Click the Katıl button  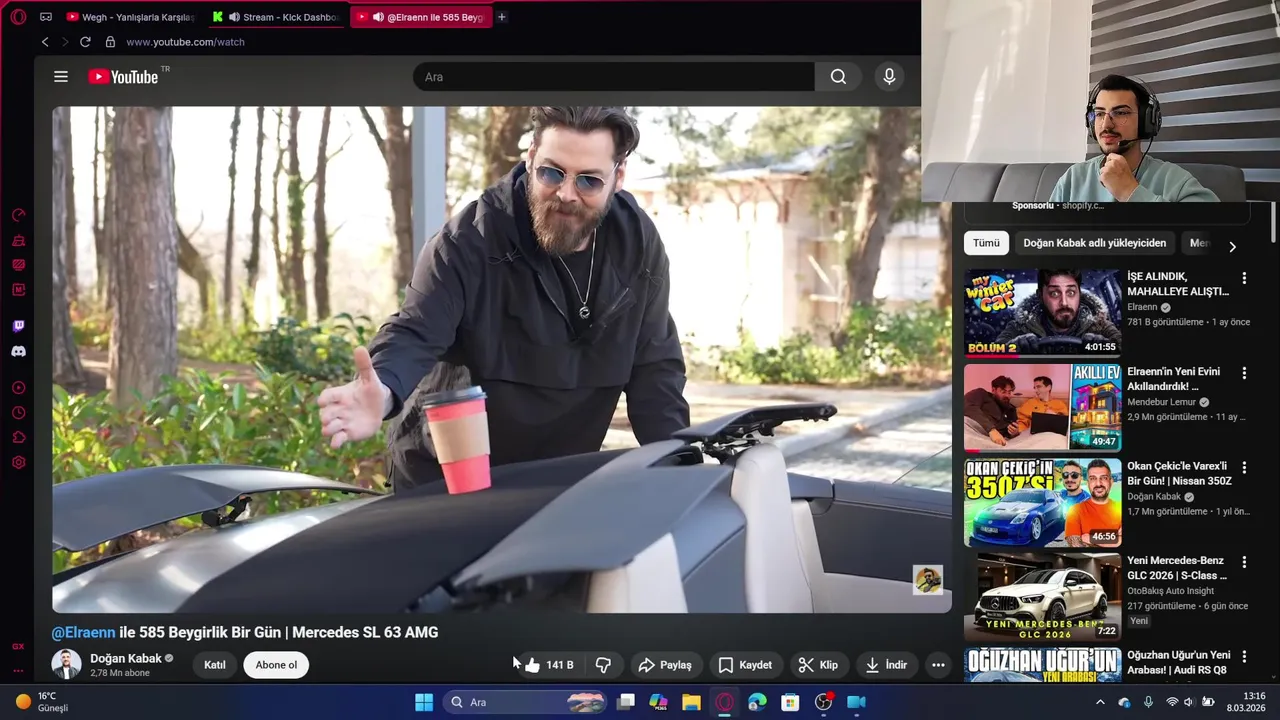pyautogui.click(x=215, y=665)
